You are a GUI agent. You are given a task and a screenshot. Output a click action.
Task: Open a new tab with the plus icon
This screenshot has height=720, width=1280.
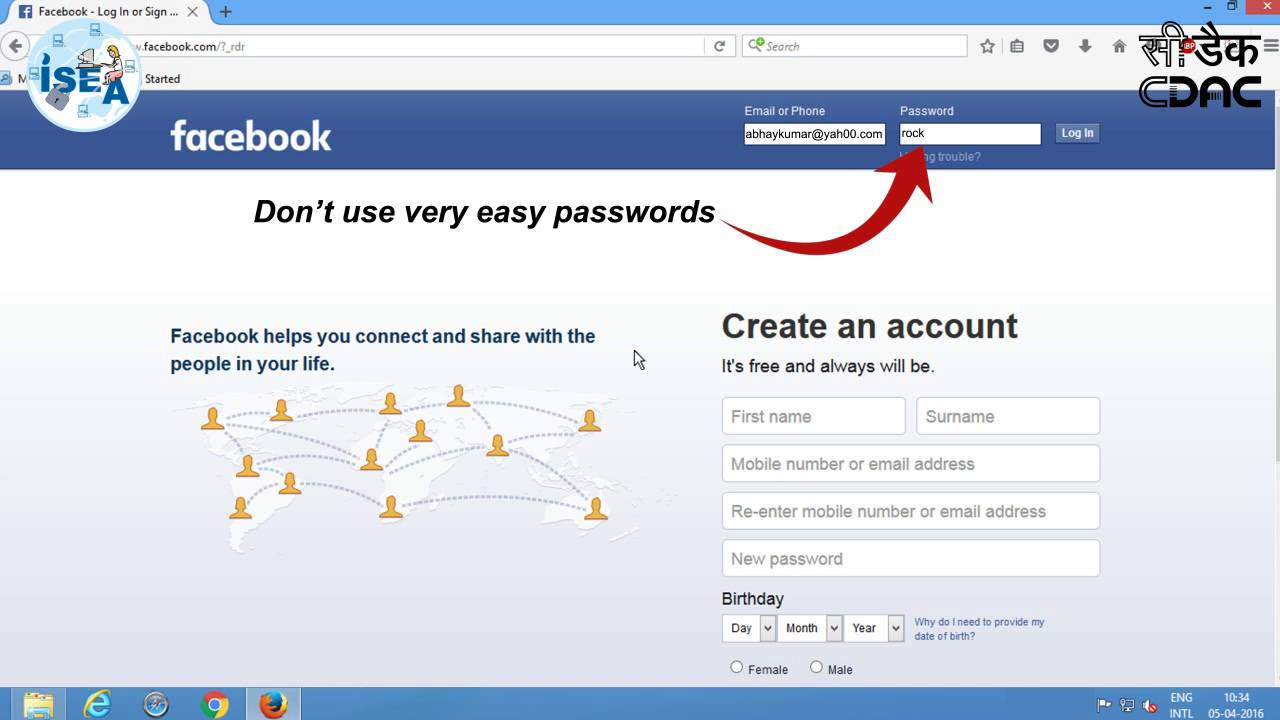(x=226, y=12)
